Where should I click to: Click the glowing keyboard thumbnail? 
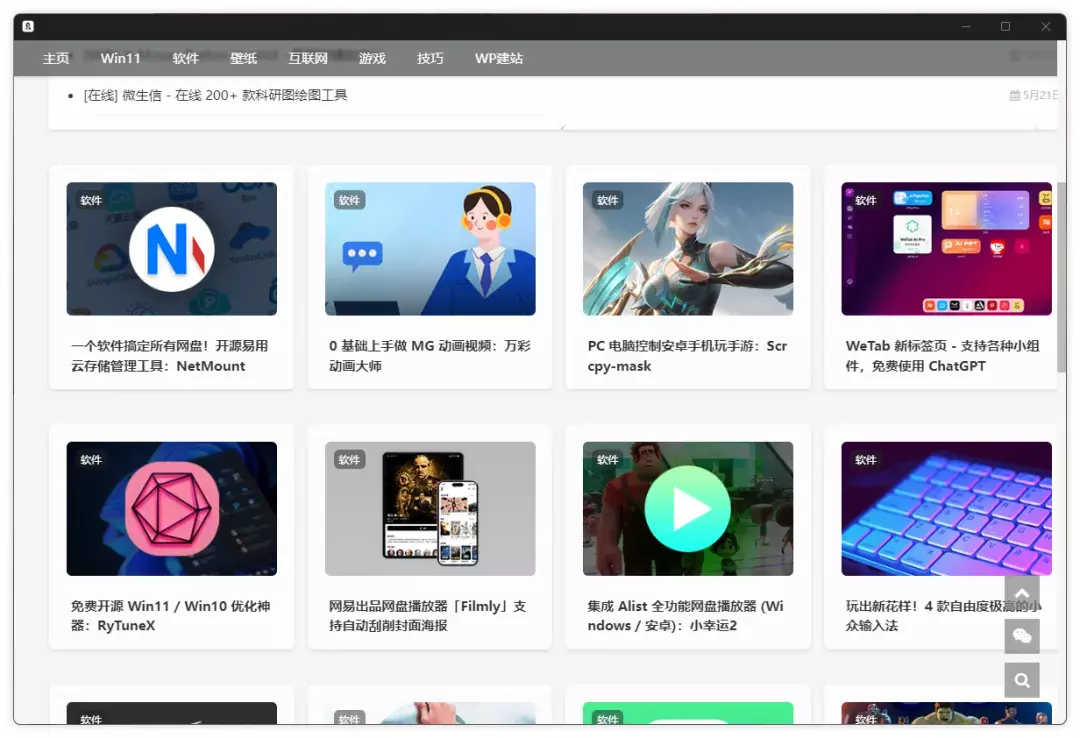click(x=946, y=509)
